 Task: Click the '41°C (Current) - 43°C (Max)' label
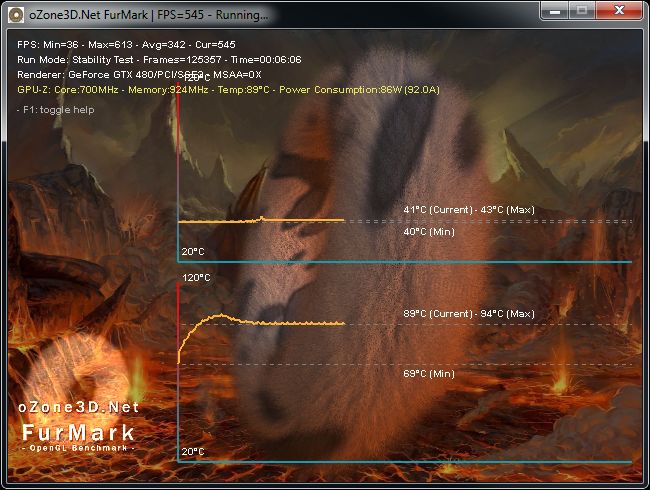coord(469,210)
